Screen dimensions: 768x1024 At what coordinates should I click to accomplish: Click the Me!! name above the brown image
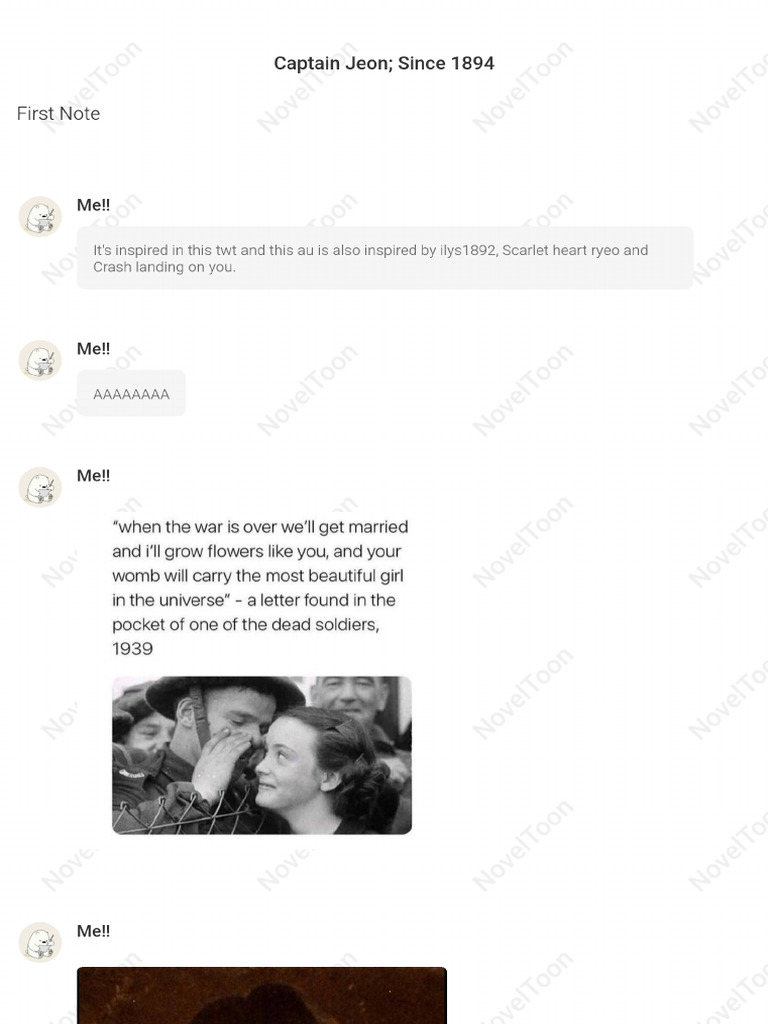tap(93, 931)
